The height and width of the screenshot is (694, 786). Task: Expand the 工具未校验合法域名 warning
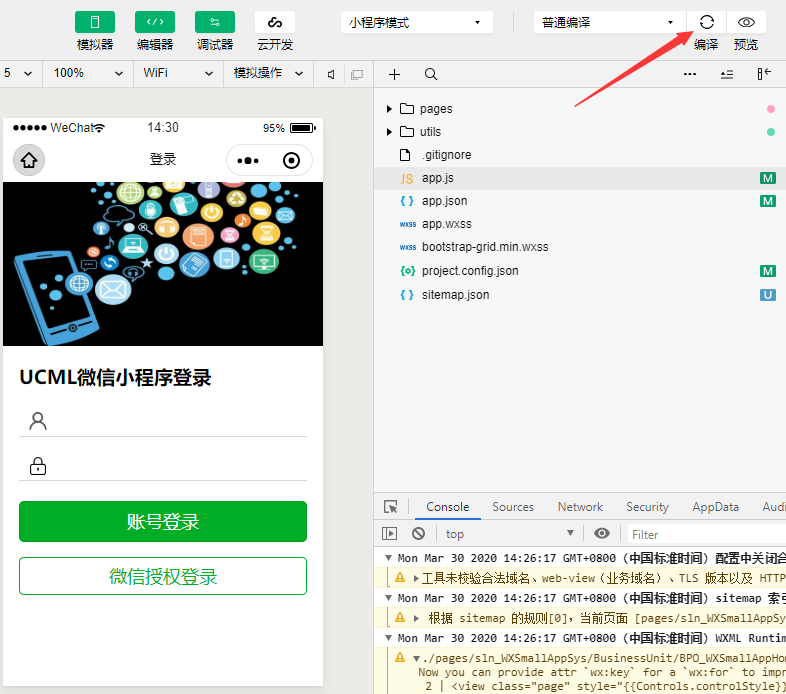coord(416,579)
